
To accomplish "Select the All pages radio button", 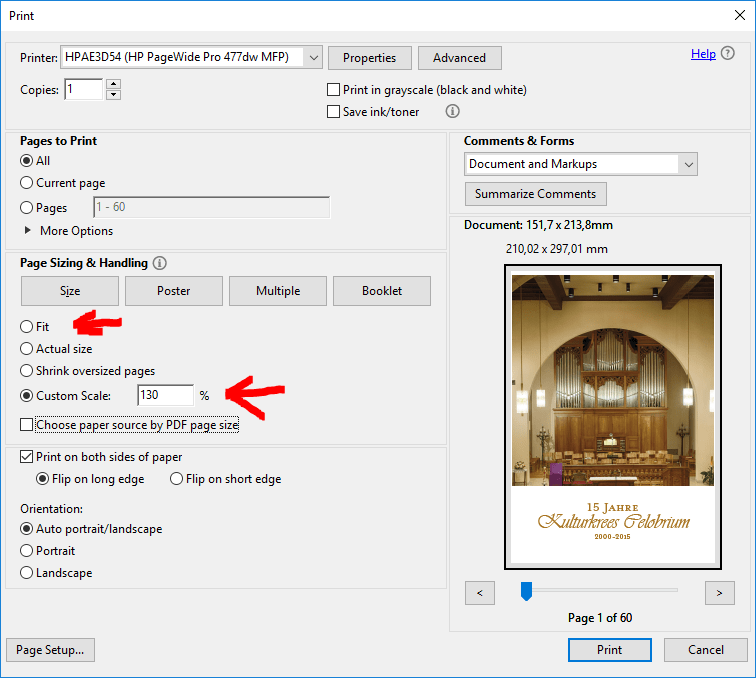I will [x=27, y=161].
